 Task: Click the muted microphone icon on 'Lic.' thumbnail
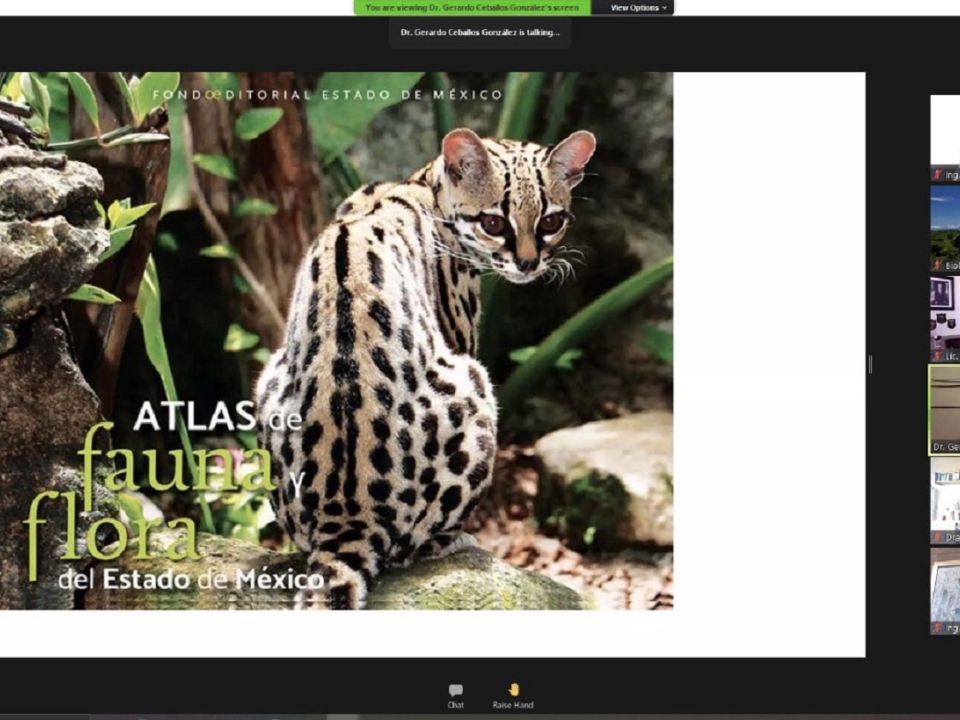coord(937,356)
